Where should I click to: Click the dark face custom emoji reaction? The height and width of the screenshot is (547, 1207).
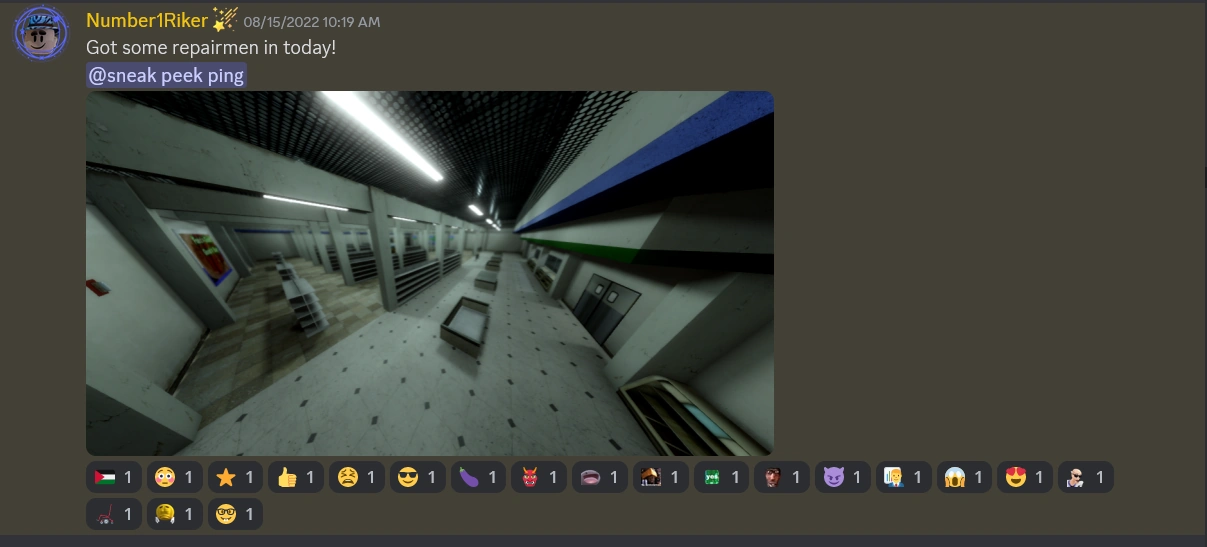click(x=782, y=478)
